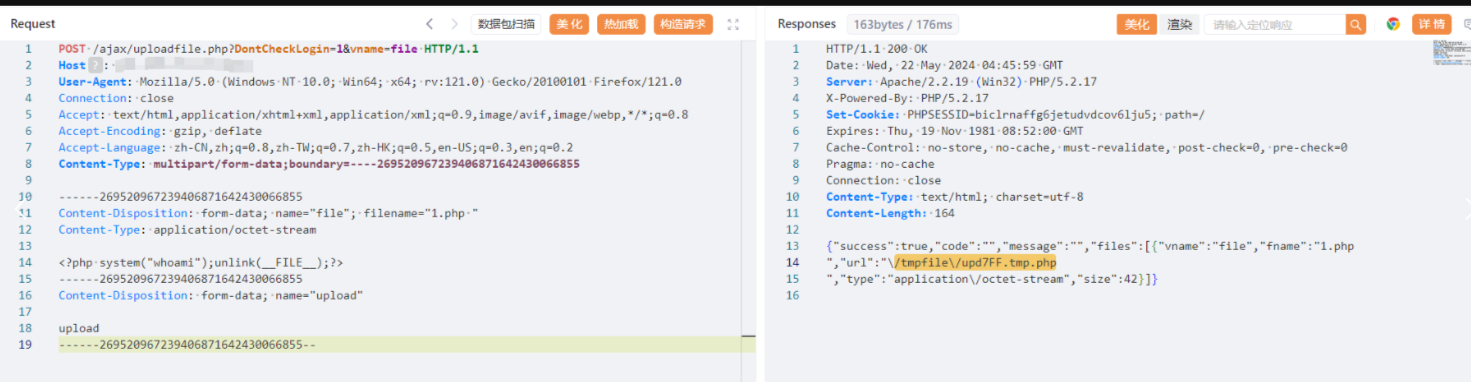Focus the 请输入定位响应 search field

point(1275,24)
